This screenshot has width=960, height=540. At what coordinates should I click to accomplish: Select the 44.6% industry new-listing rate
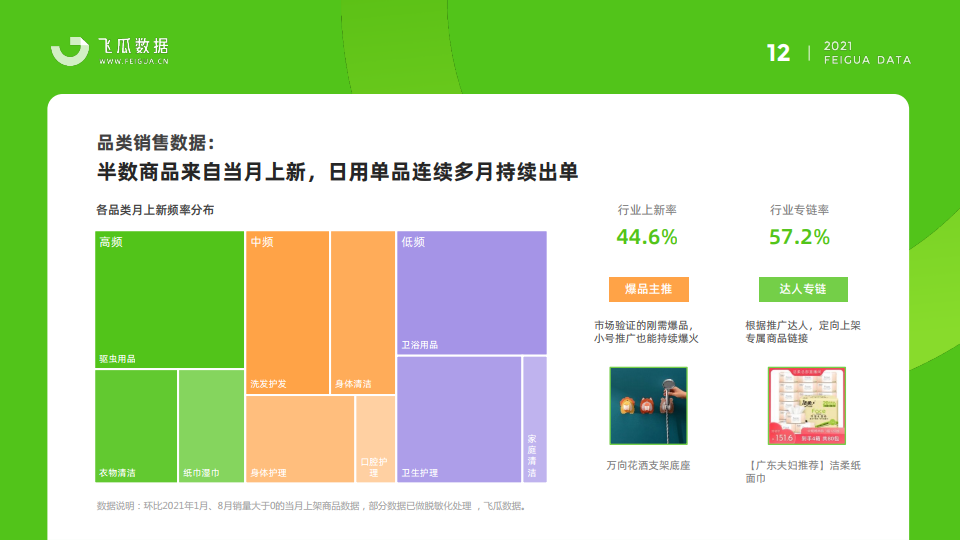point(647,237)
